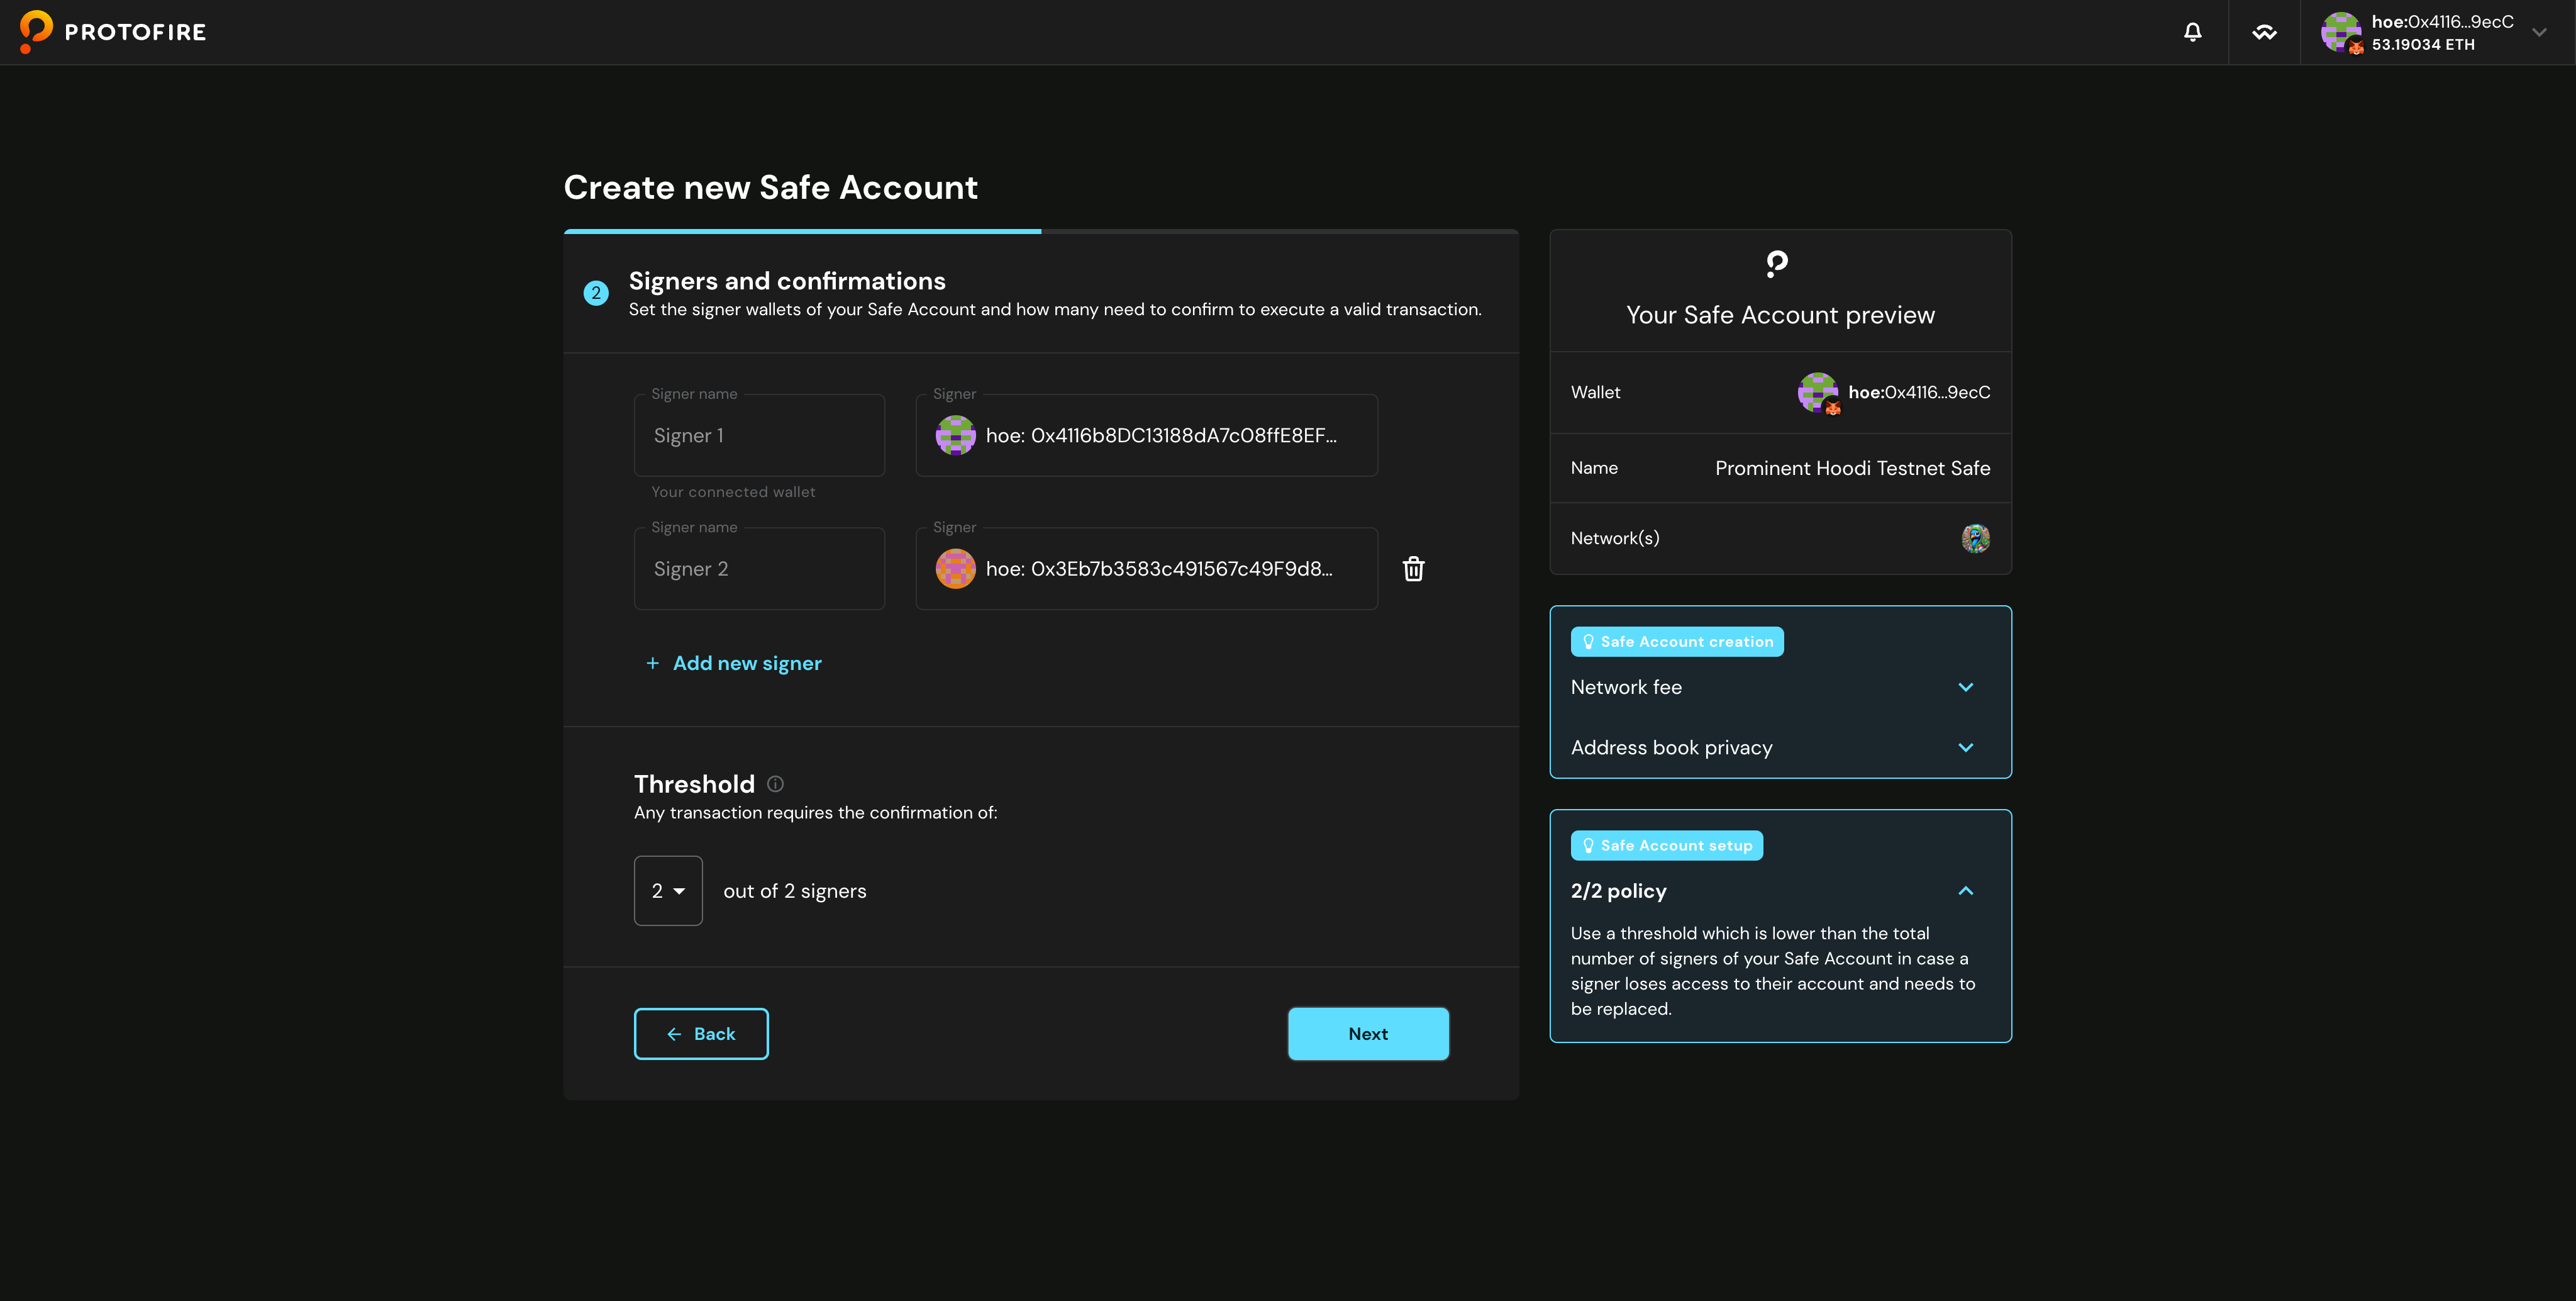This screenshot has width=2576, height=1301.
Task: Collapse the 2/2 policy explanation
Action: 1966,890
